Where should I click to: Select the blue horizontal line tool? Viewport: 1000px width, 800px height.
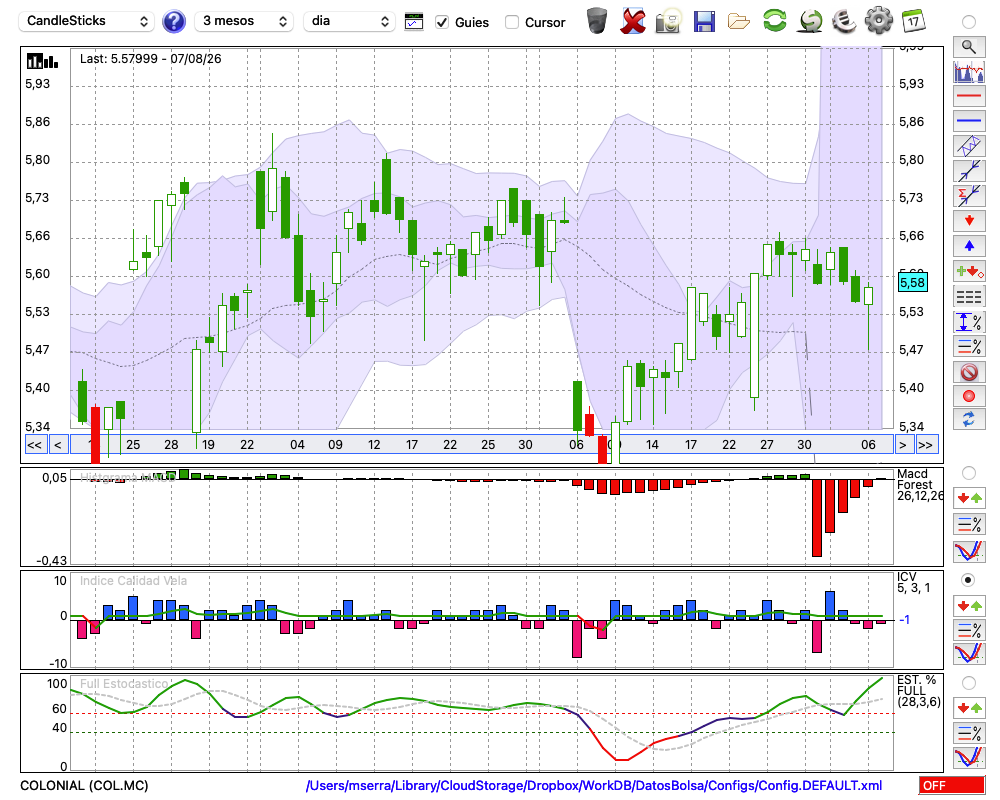coord(969,121)
